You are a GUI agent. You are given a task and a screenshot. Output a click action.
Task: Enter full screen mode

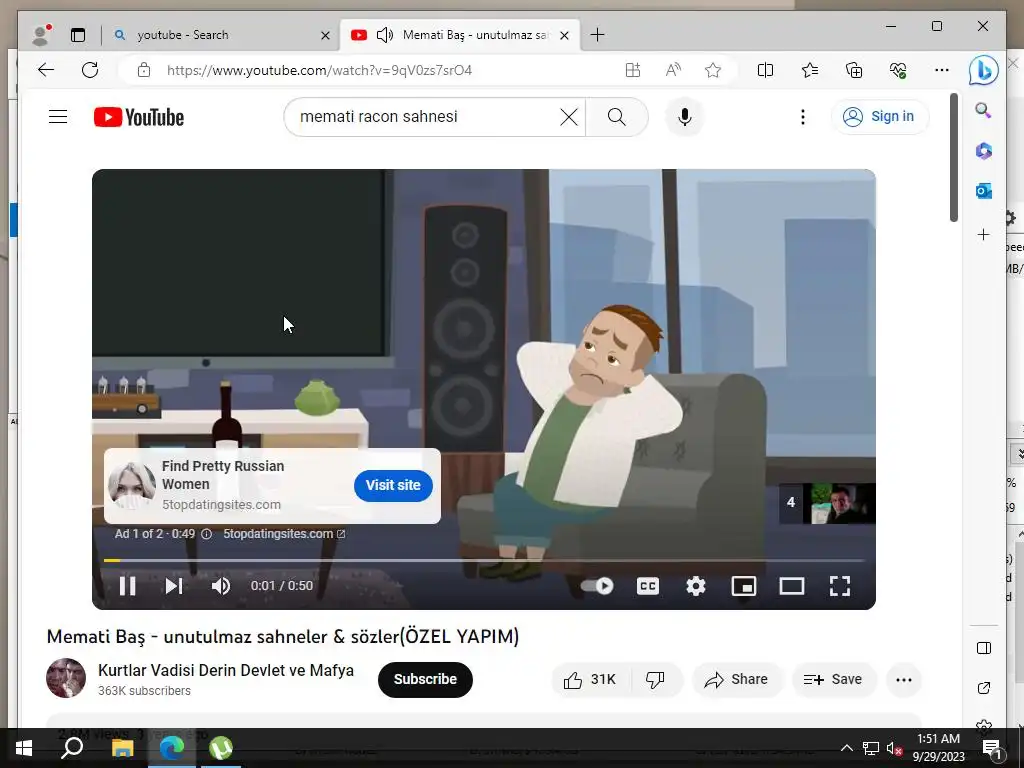coord(840,586)
